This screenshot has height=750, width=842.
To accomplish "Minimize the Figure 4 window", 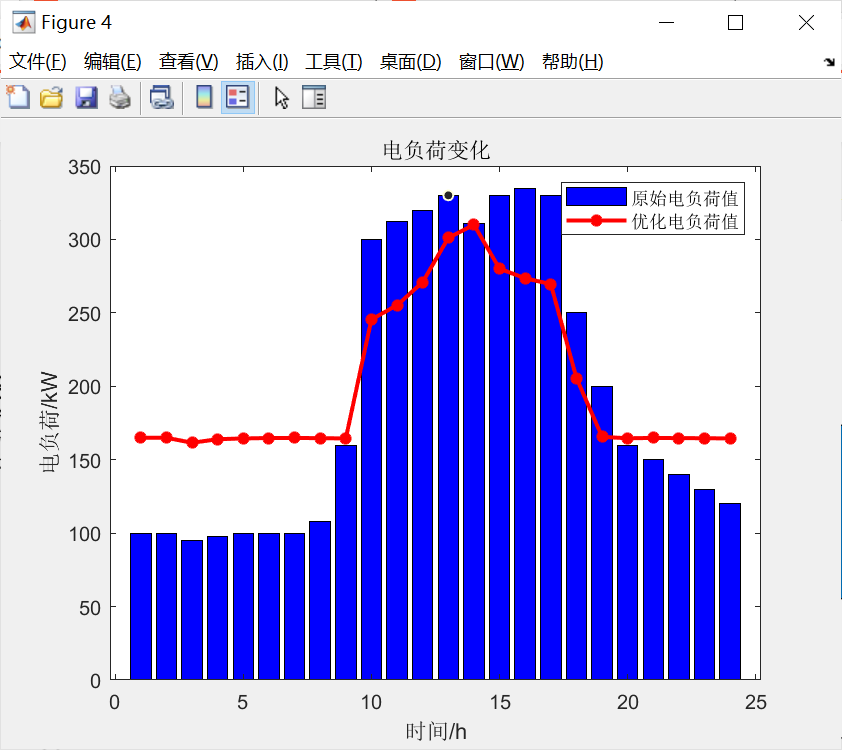I will coord(666,23).
